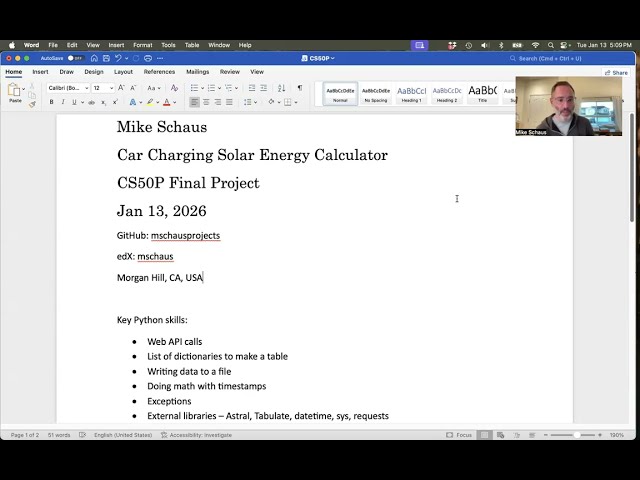This screenshot has height=480, width=640.
Task: Open the Change Case dropdown
Action: point(153,88)
